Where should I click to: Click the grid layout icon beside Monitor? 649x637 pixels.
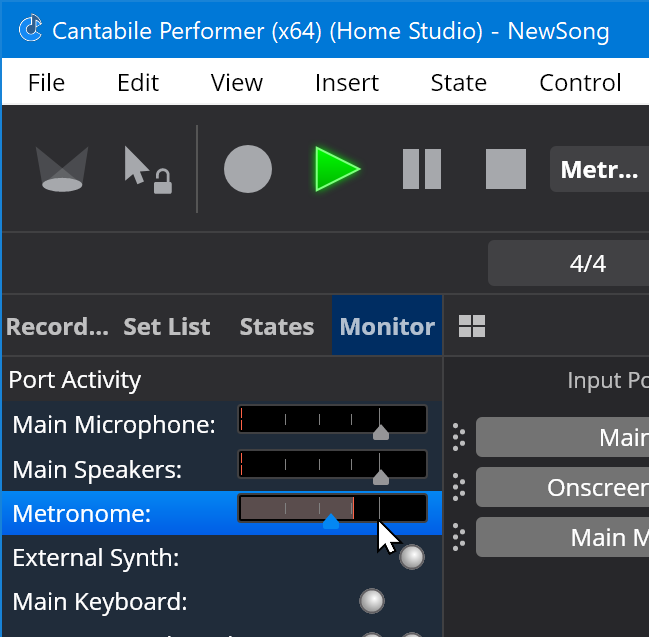(472, 326)
